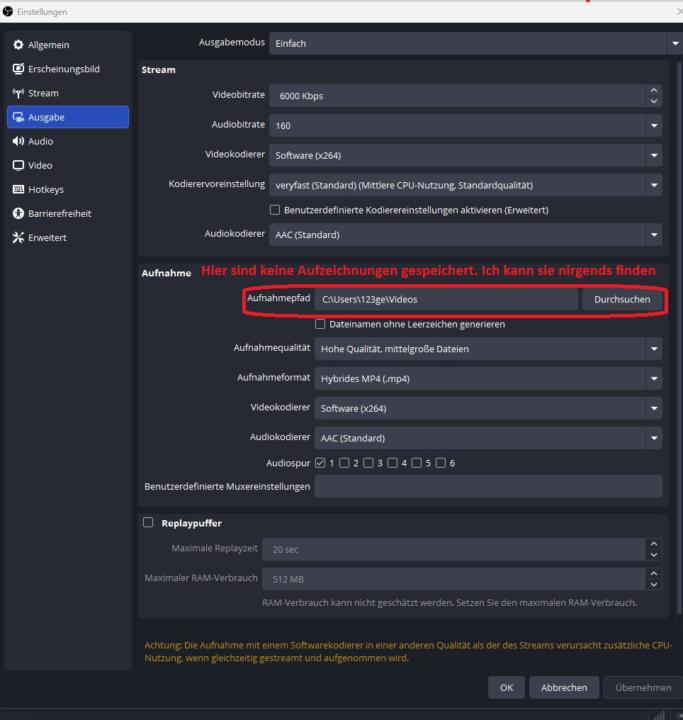
Task: Click the Audio speaker icon
Action: pos(18,141)
